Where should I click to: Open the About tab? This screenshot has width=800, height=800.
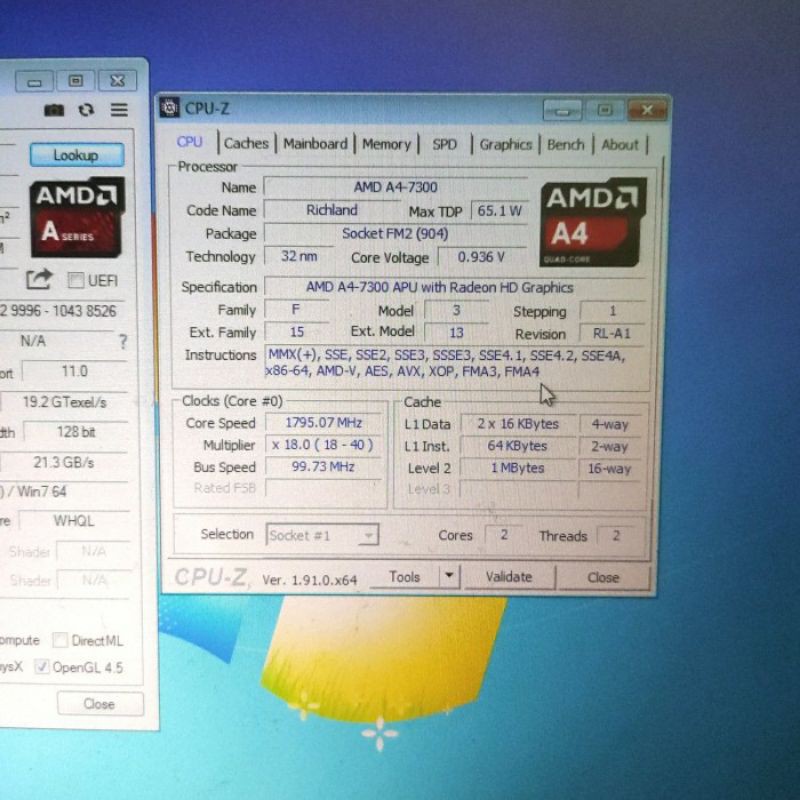(620, 145)
